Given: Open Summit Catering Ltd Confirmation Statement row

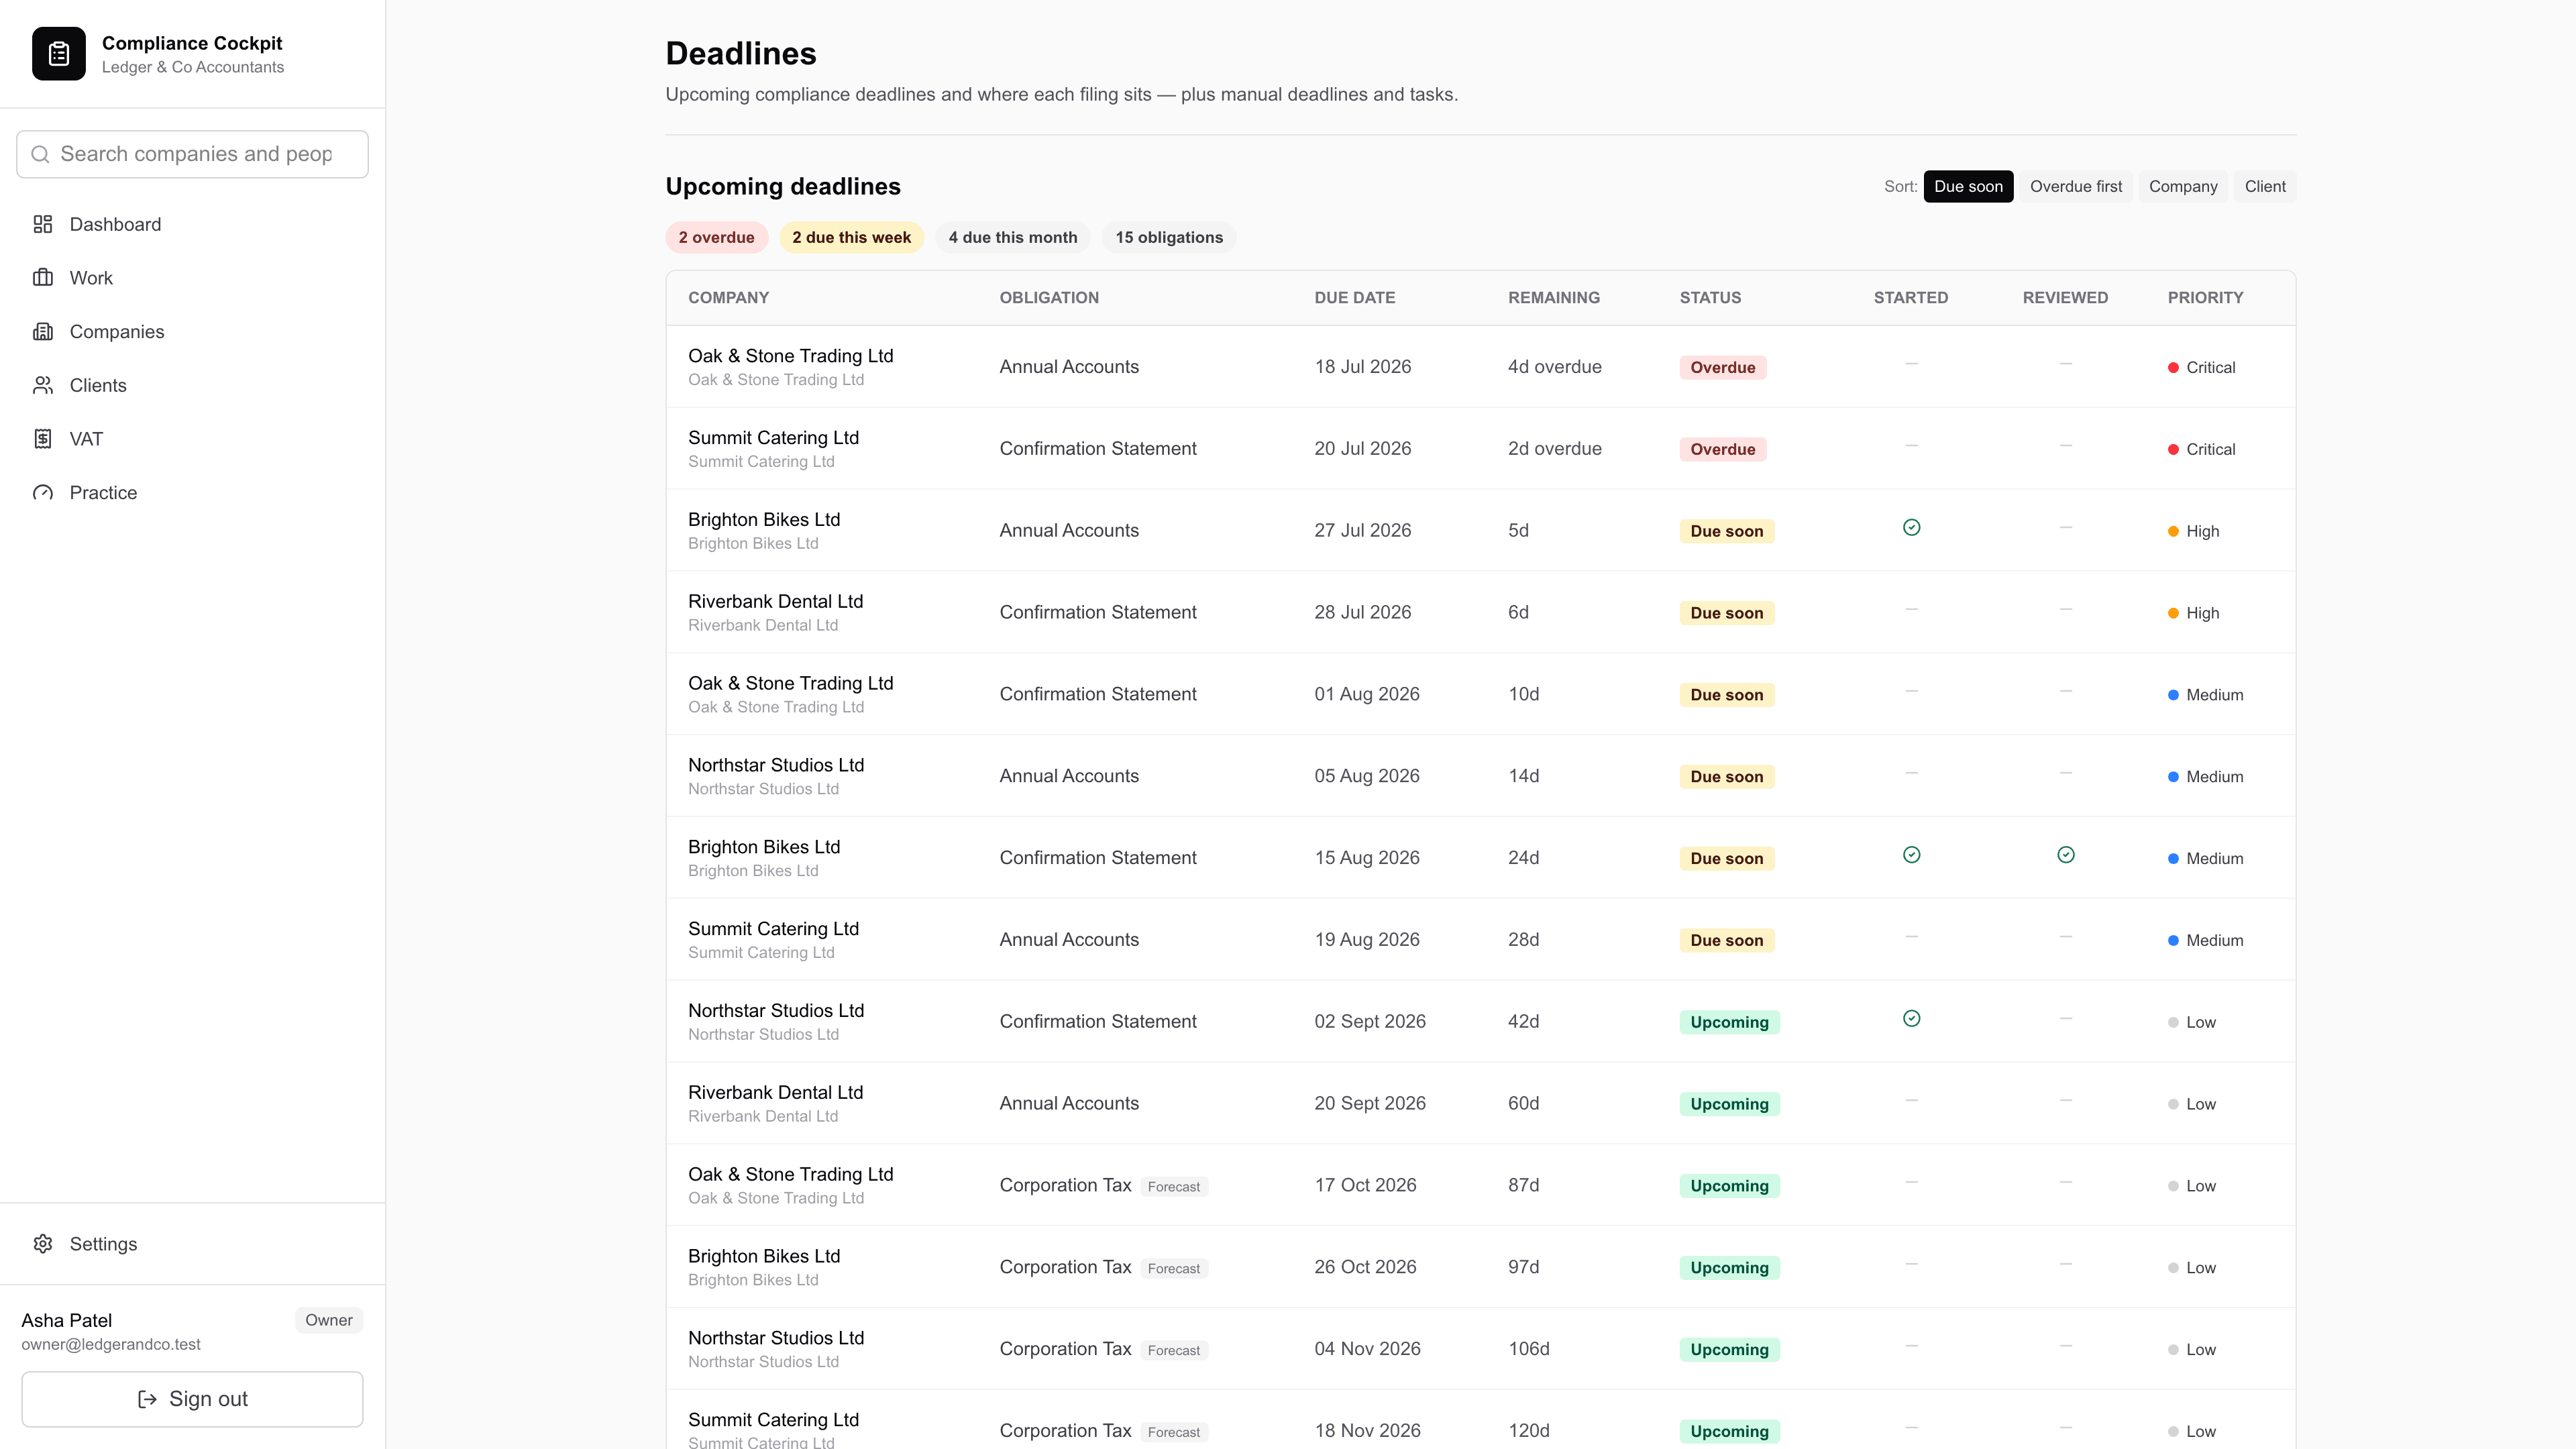Looking at the screenshot, I should (x=1481, y=449).
